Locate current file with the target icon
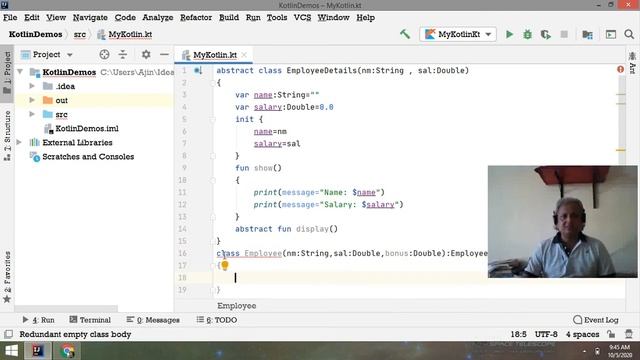Viewport: 640px width, 360px height. point(104,54)
